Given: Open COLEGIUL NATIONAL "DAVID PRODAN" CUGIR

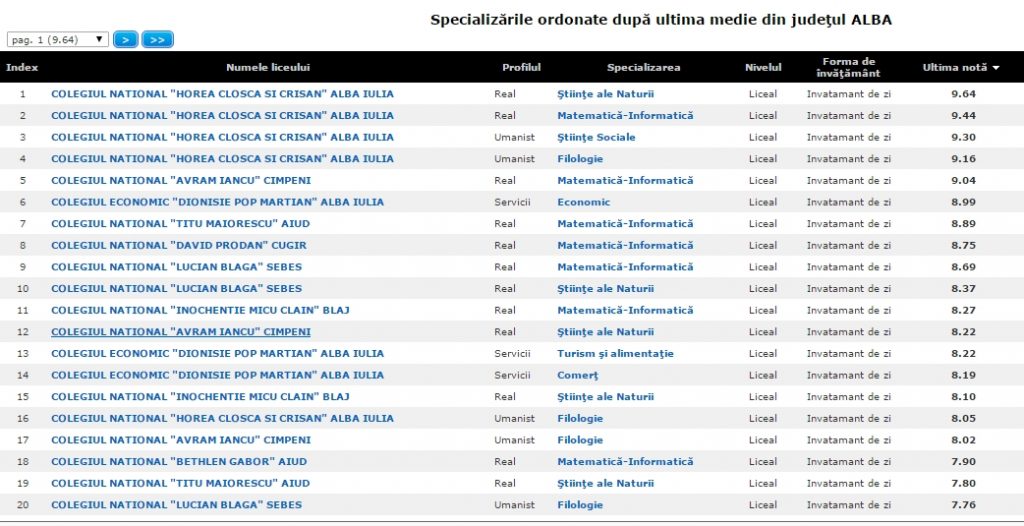Looking at the screenshot, I should (179, 246).
